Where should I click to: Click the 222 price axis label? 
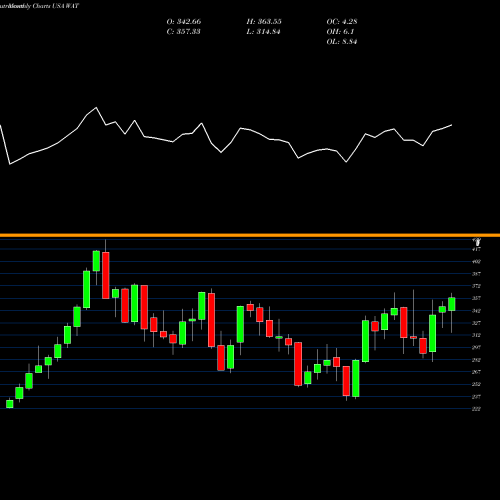pyautogui.click(x=477, y=409)
